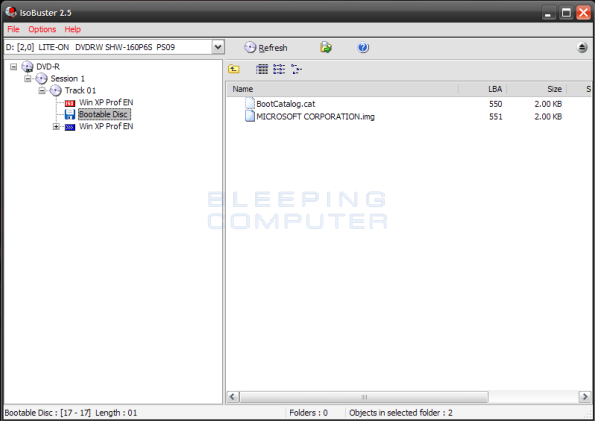
Task: Collapse the Session 1 node
Action: tap(28, 79)
